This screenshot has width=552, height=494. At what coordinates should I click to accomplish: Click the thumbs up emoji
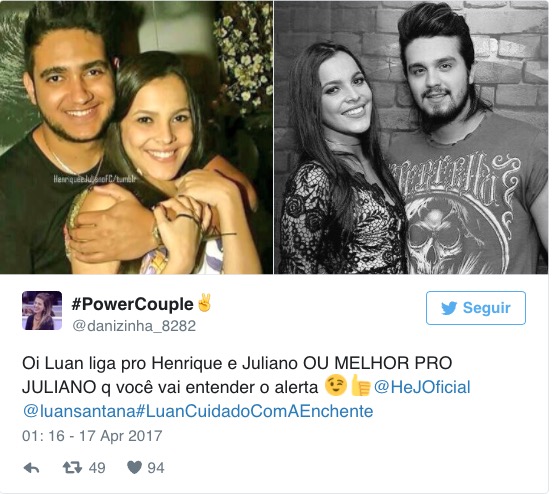pyautogui.click(x=360, y=385)
